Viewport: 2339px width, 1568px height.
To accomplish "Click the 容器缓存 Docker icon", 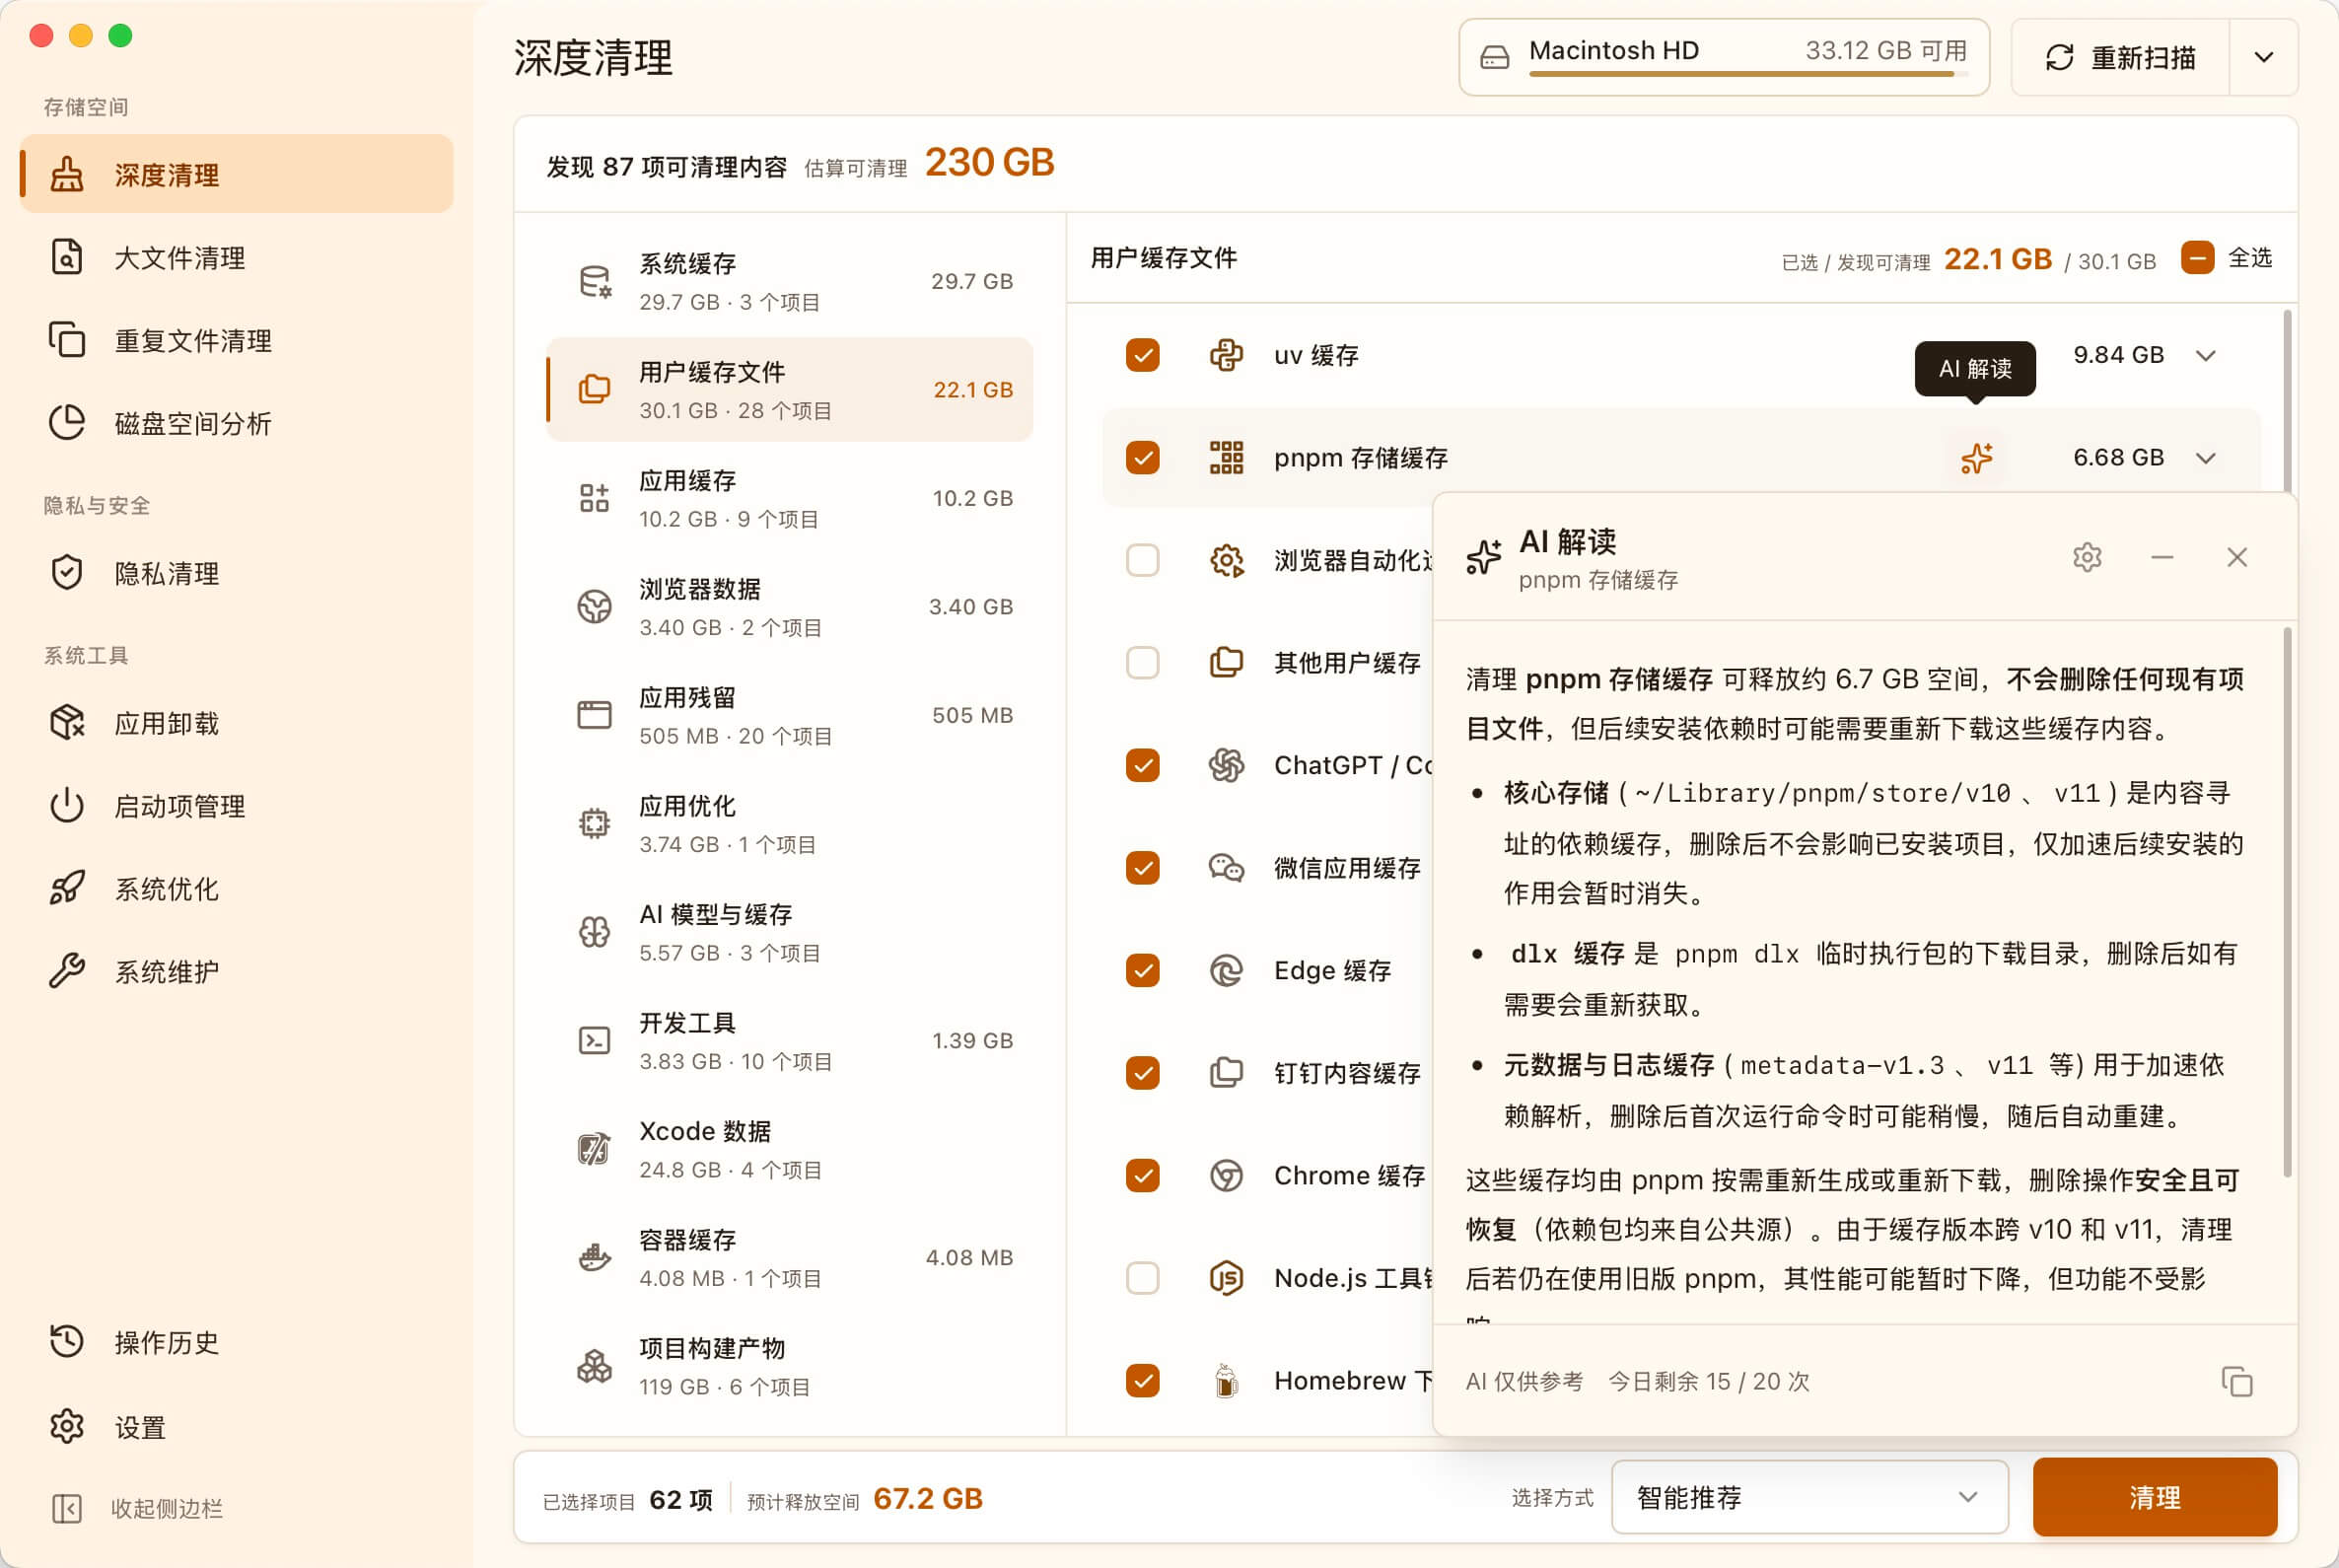I will [594, 1257].
